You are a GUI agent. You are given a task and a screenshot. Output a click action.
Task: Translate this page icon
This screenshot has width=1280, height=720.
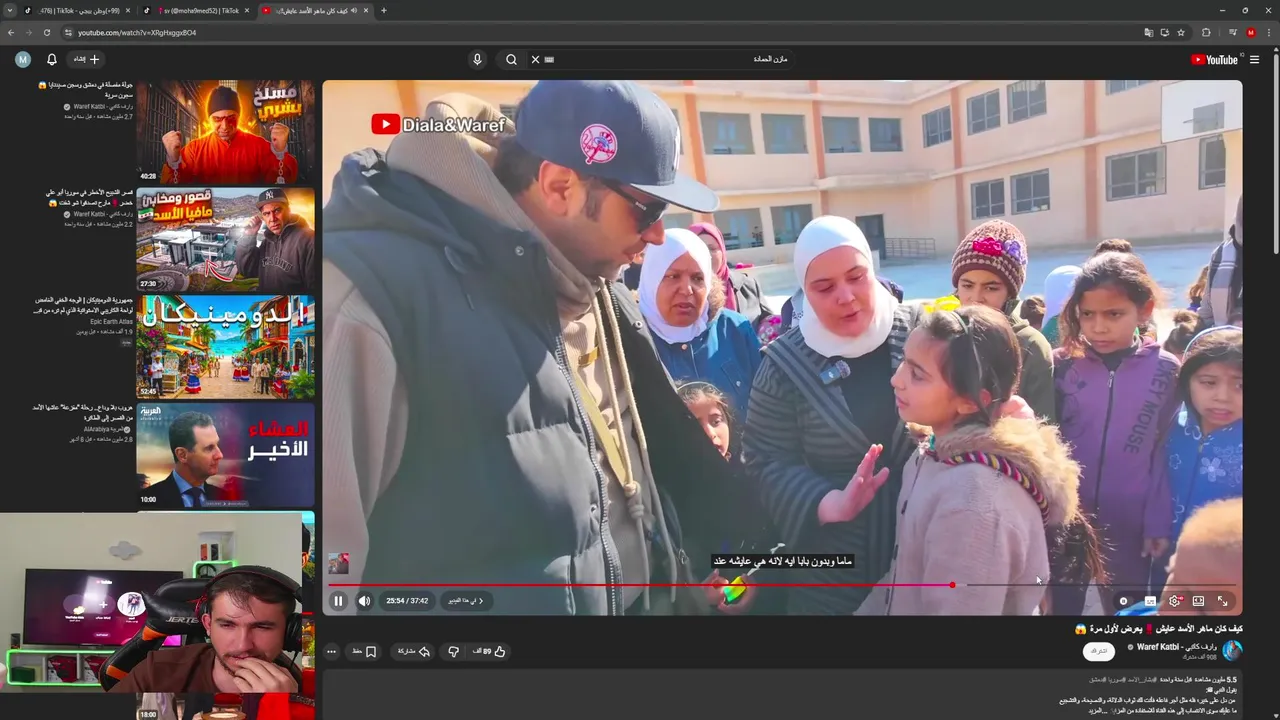point(1149,33)
